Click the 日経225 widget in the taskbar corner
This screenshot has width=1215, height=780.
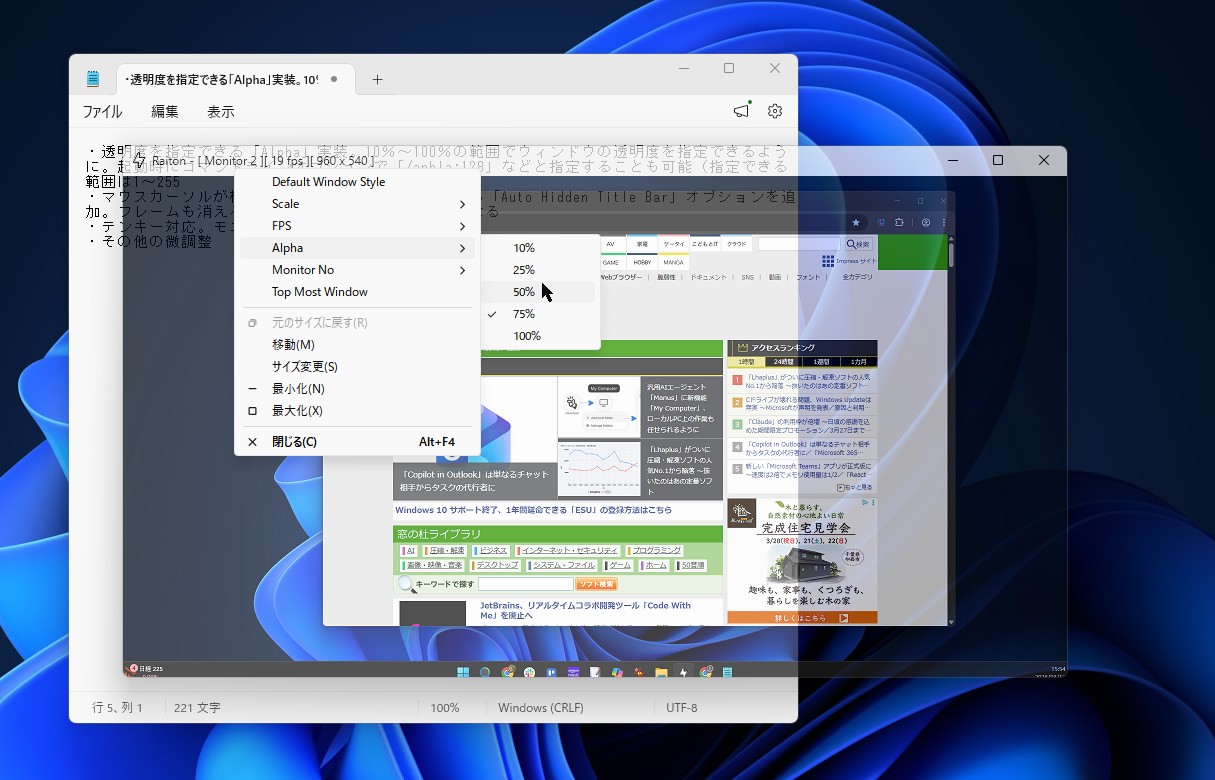(148, 668)
